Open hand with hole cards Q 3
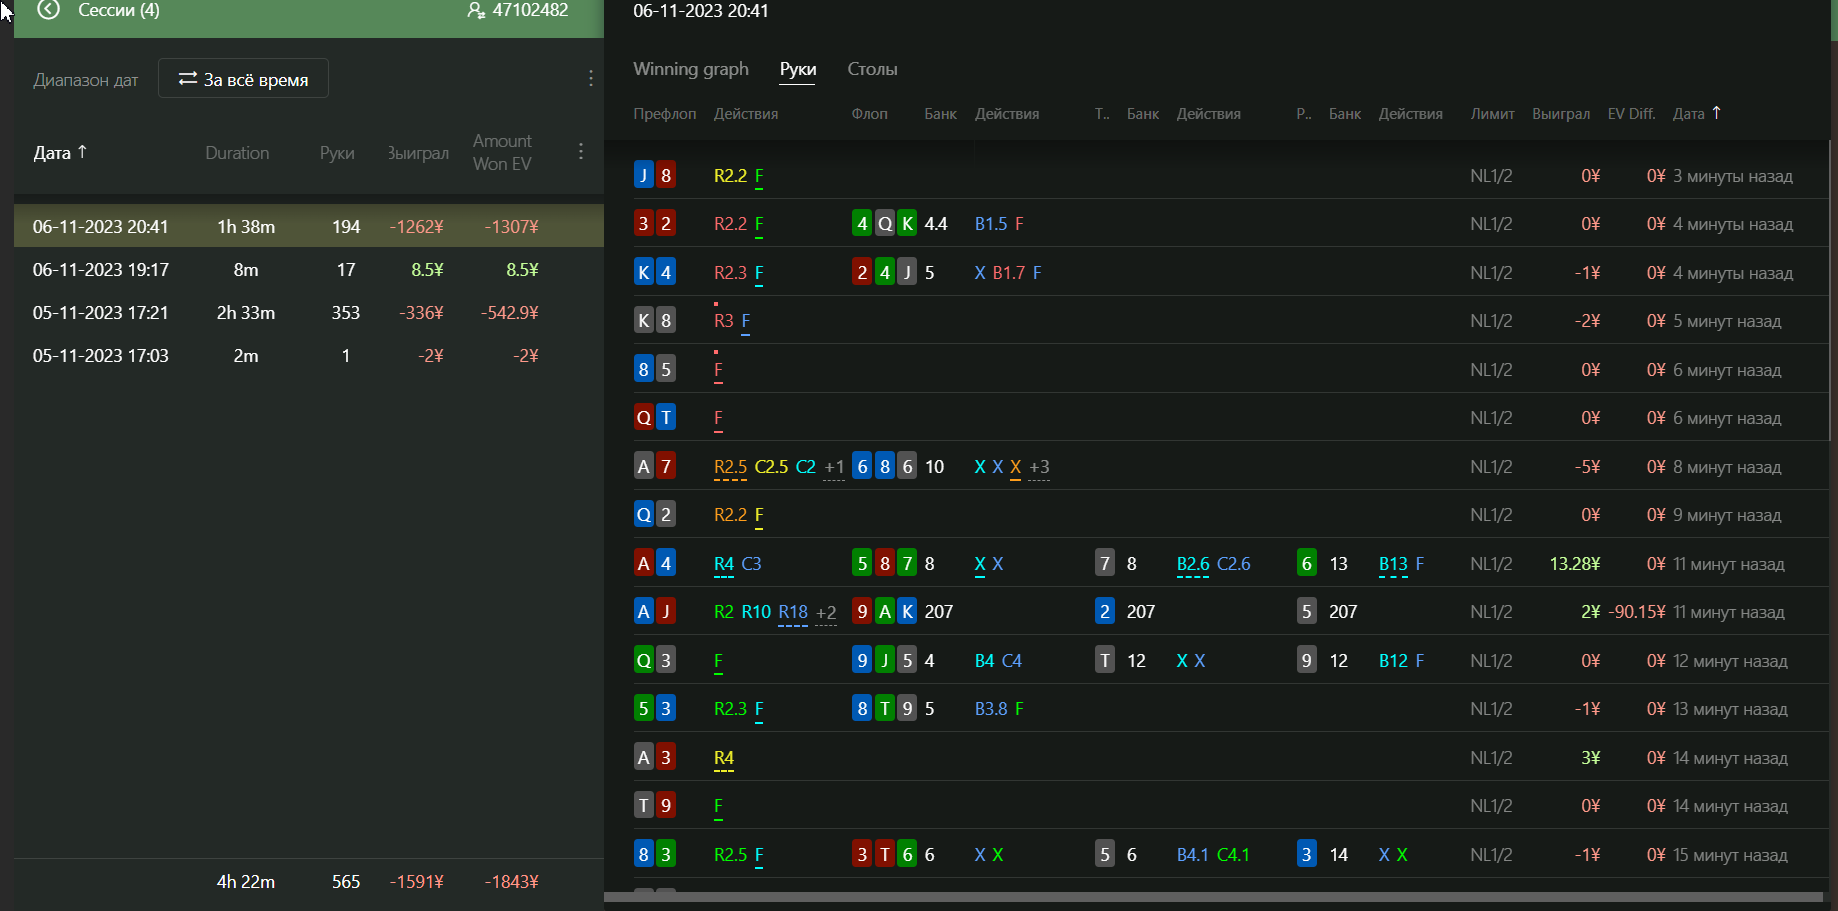 [x=1230, y=661]
